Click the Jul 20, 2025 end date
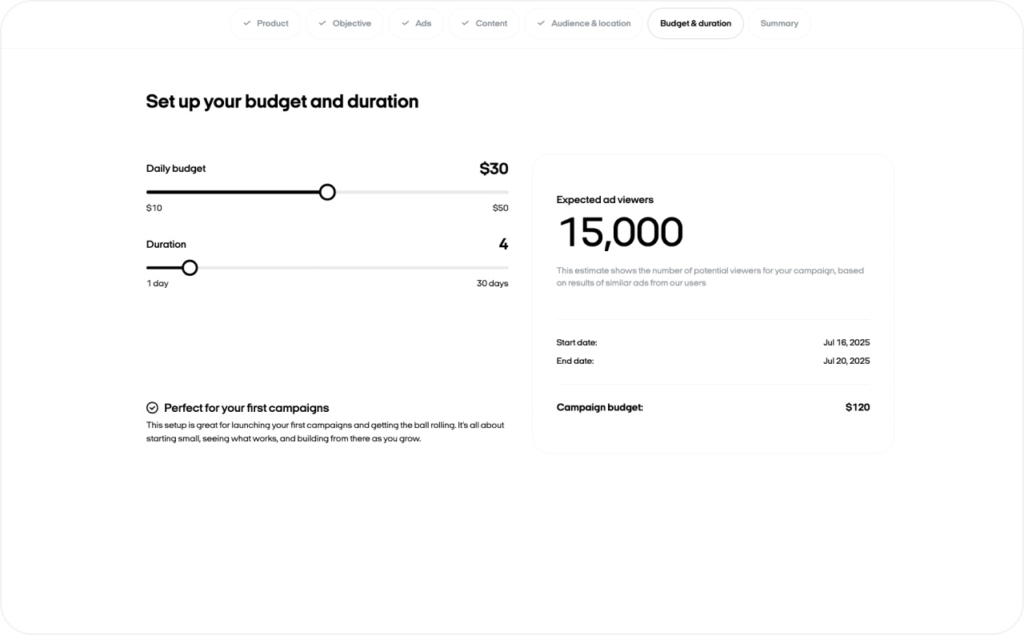This screenshot has height=635, width=1024. coord(846,361)
